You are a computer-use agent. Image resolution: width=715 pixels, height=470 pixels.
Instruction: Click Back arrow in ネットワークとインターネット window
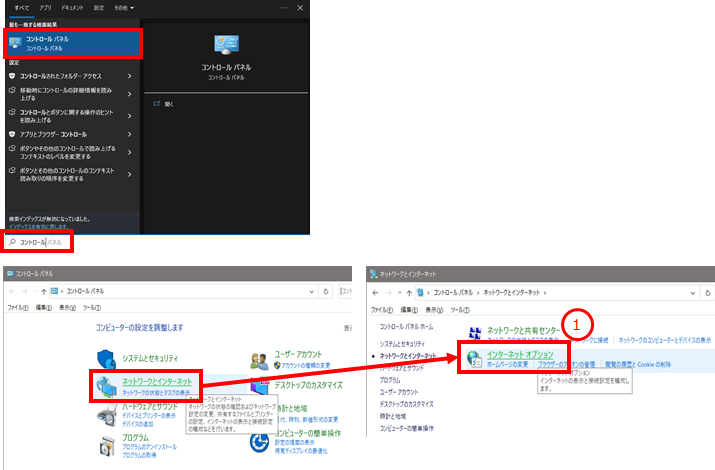point(375,293)
